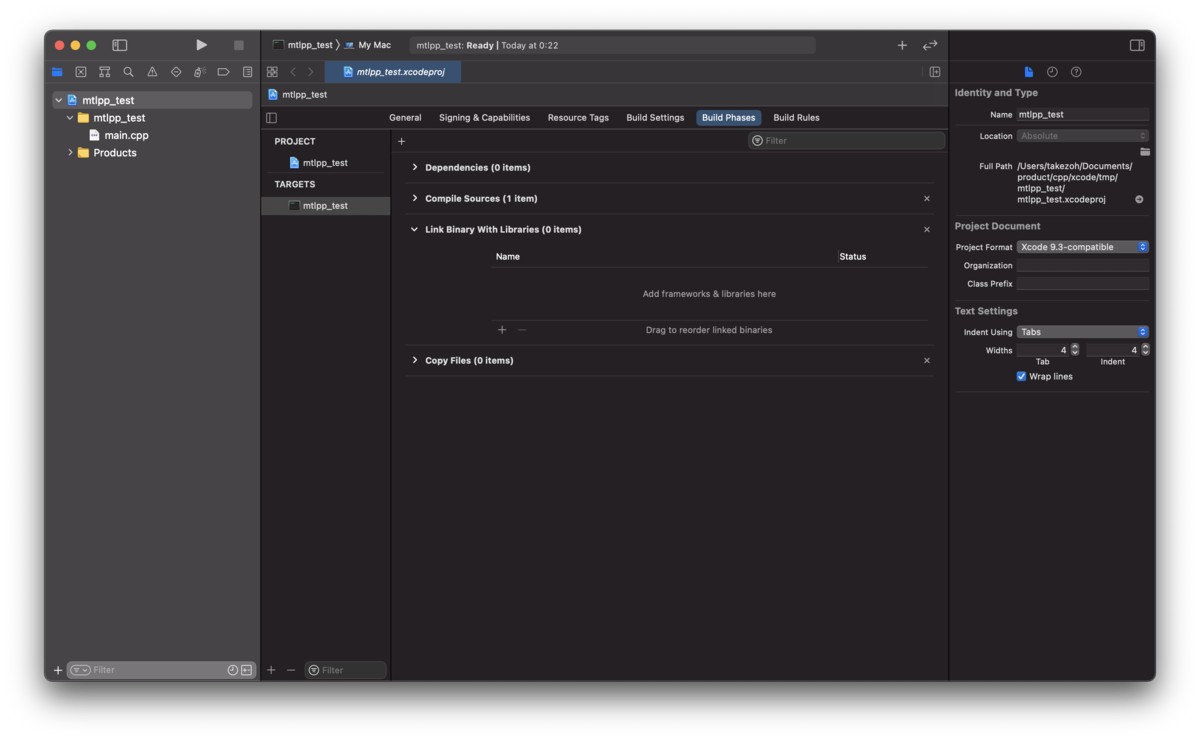Delete the Copy Files phase
Viewport: 1200px width, 740px height.
tap(926, 361)
